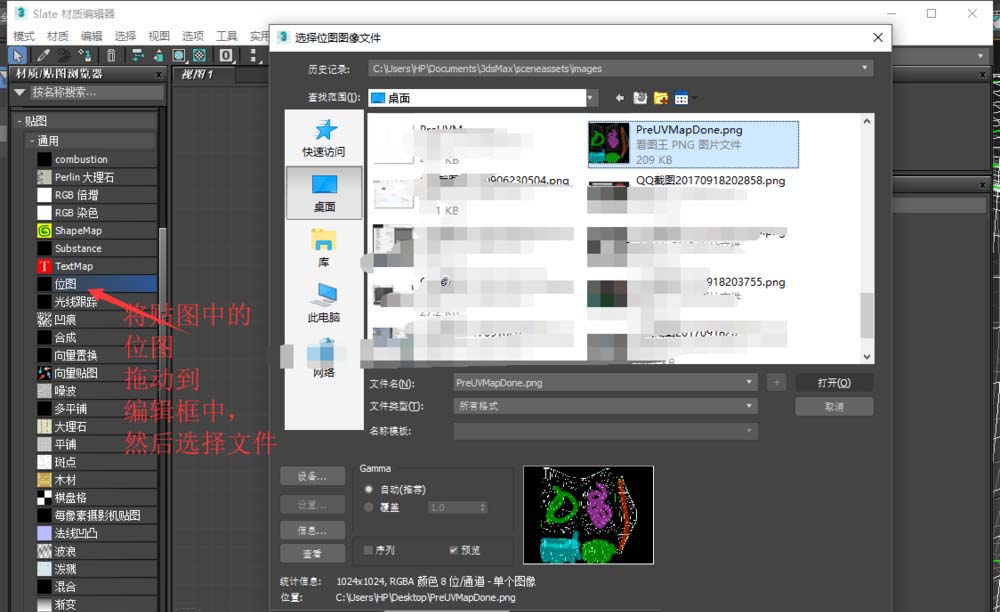Viewport: 1000px width, 612px height.
Task: Select the 位图 (Bitmap) map entry
Action: [x=97, y=284]
